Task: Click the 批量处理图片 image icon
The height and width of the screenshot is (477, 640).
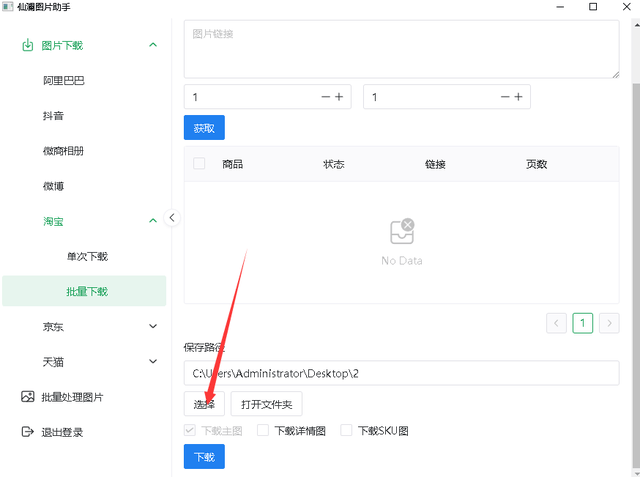Action: pyautogui.click(x=28, y=397)
